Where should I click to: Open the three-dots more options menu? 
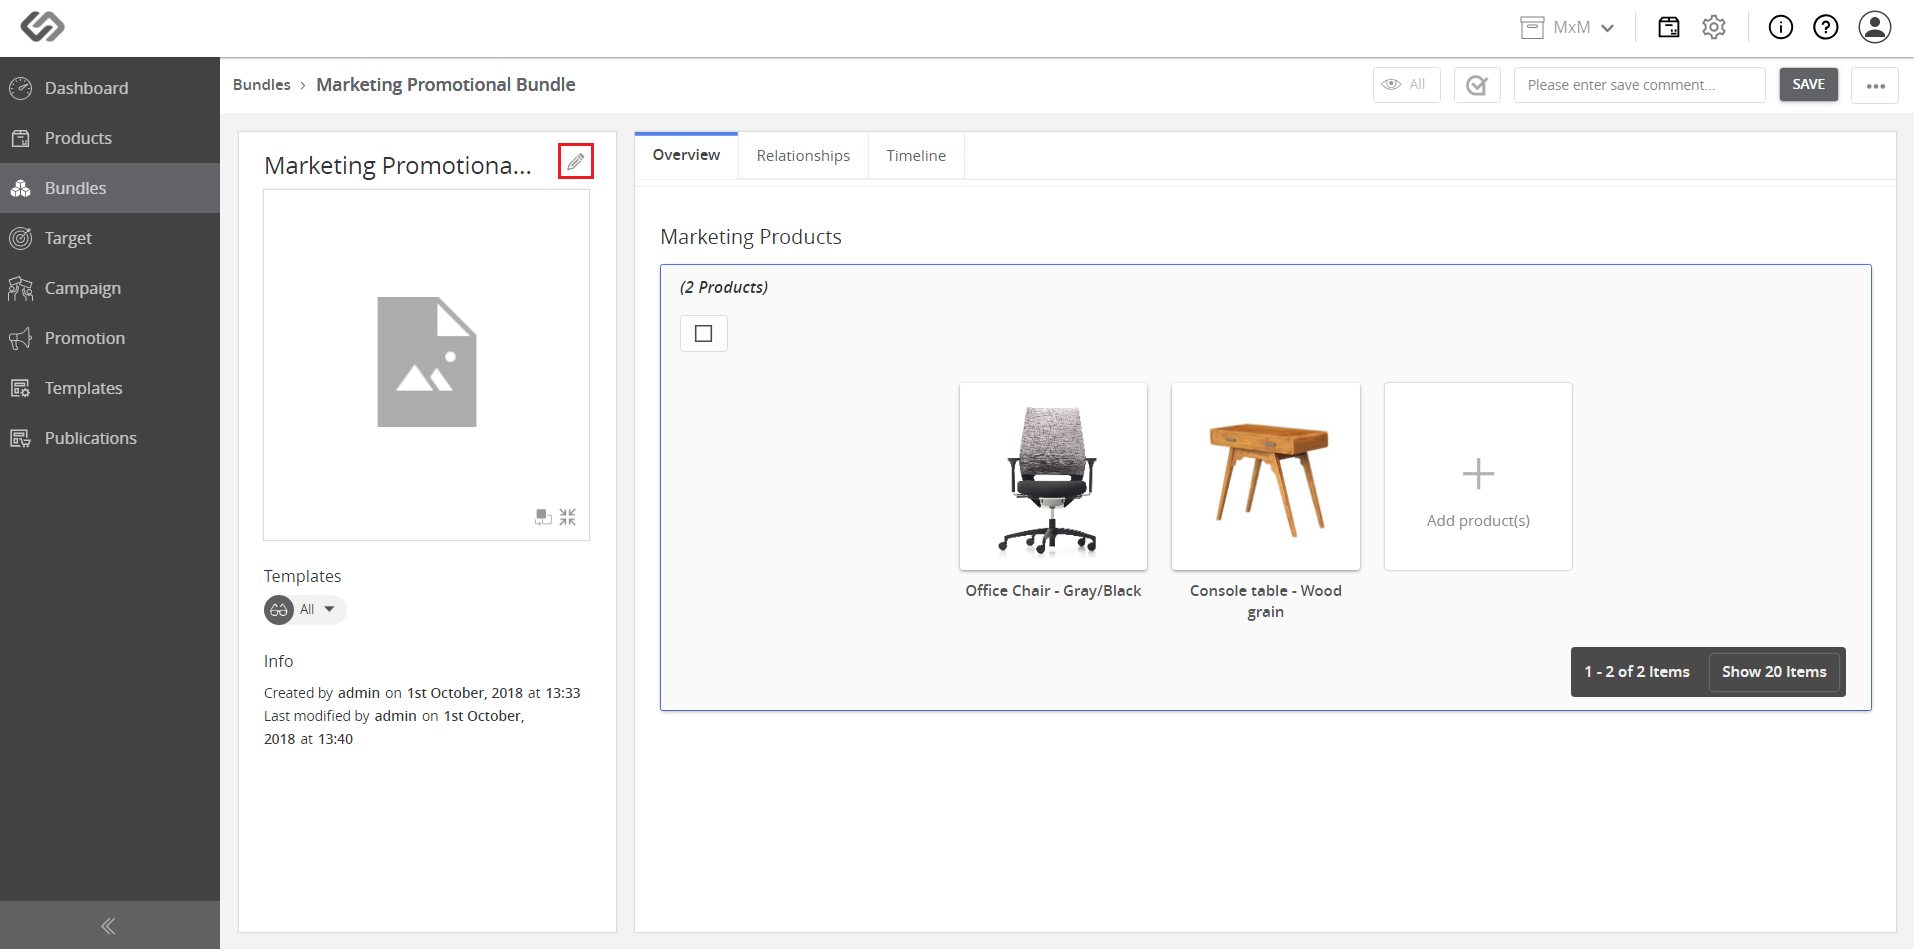click(1875, 85)
